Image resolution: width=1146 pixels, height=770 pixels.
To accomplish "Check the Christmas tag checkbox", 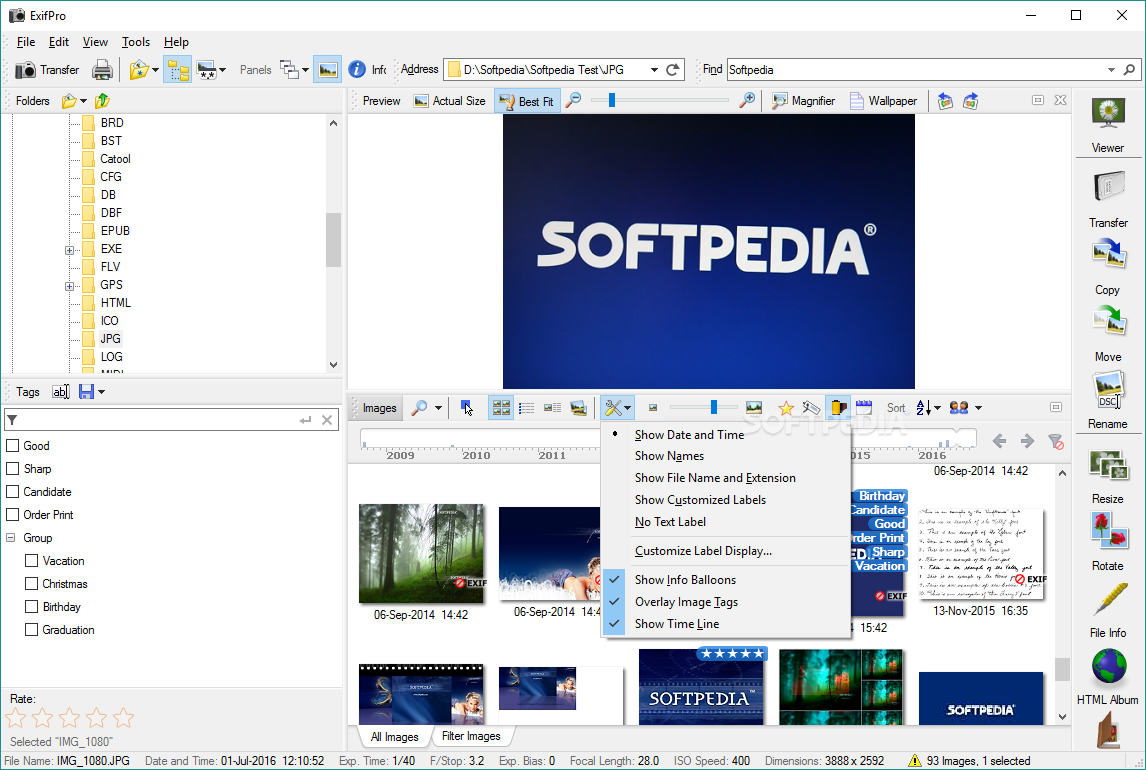I will coord(31,584).
